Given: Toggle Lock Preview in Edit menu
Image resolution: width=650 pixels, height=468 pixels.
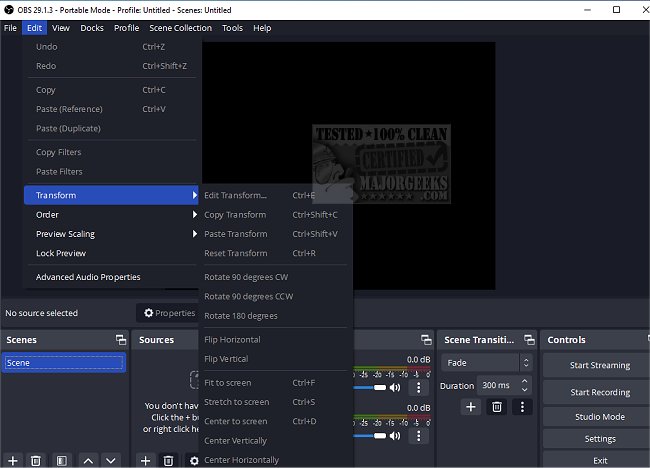Looking at the screenshot, I should click(x=111, y=253).
